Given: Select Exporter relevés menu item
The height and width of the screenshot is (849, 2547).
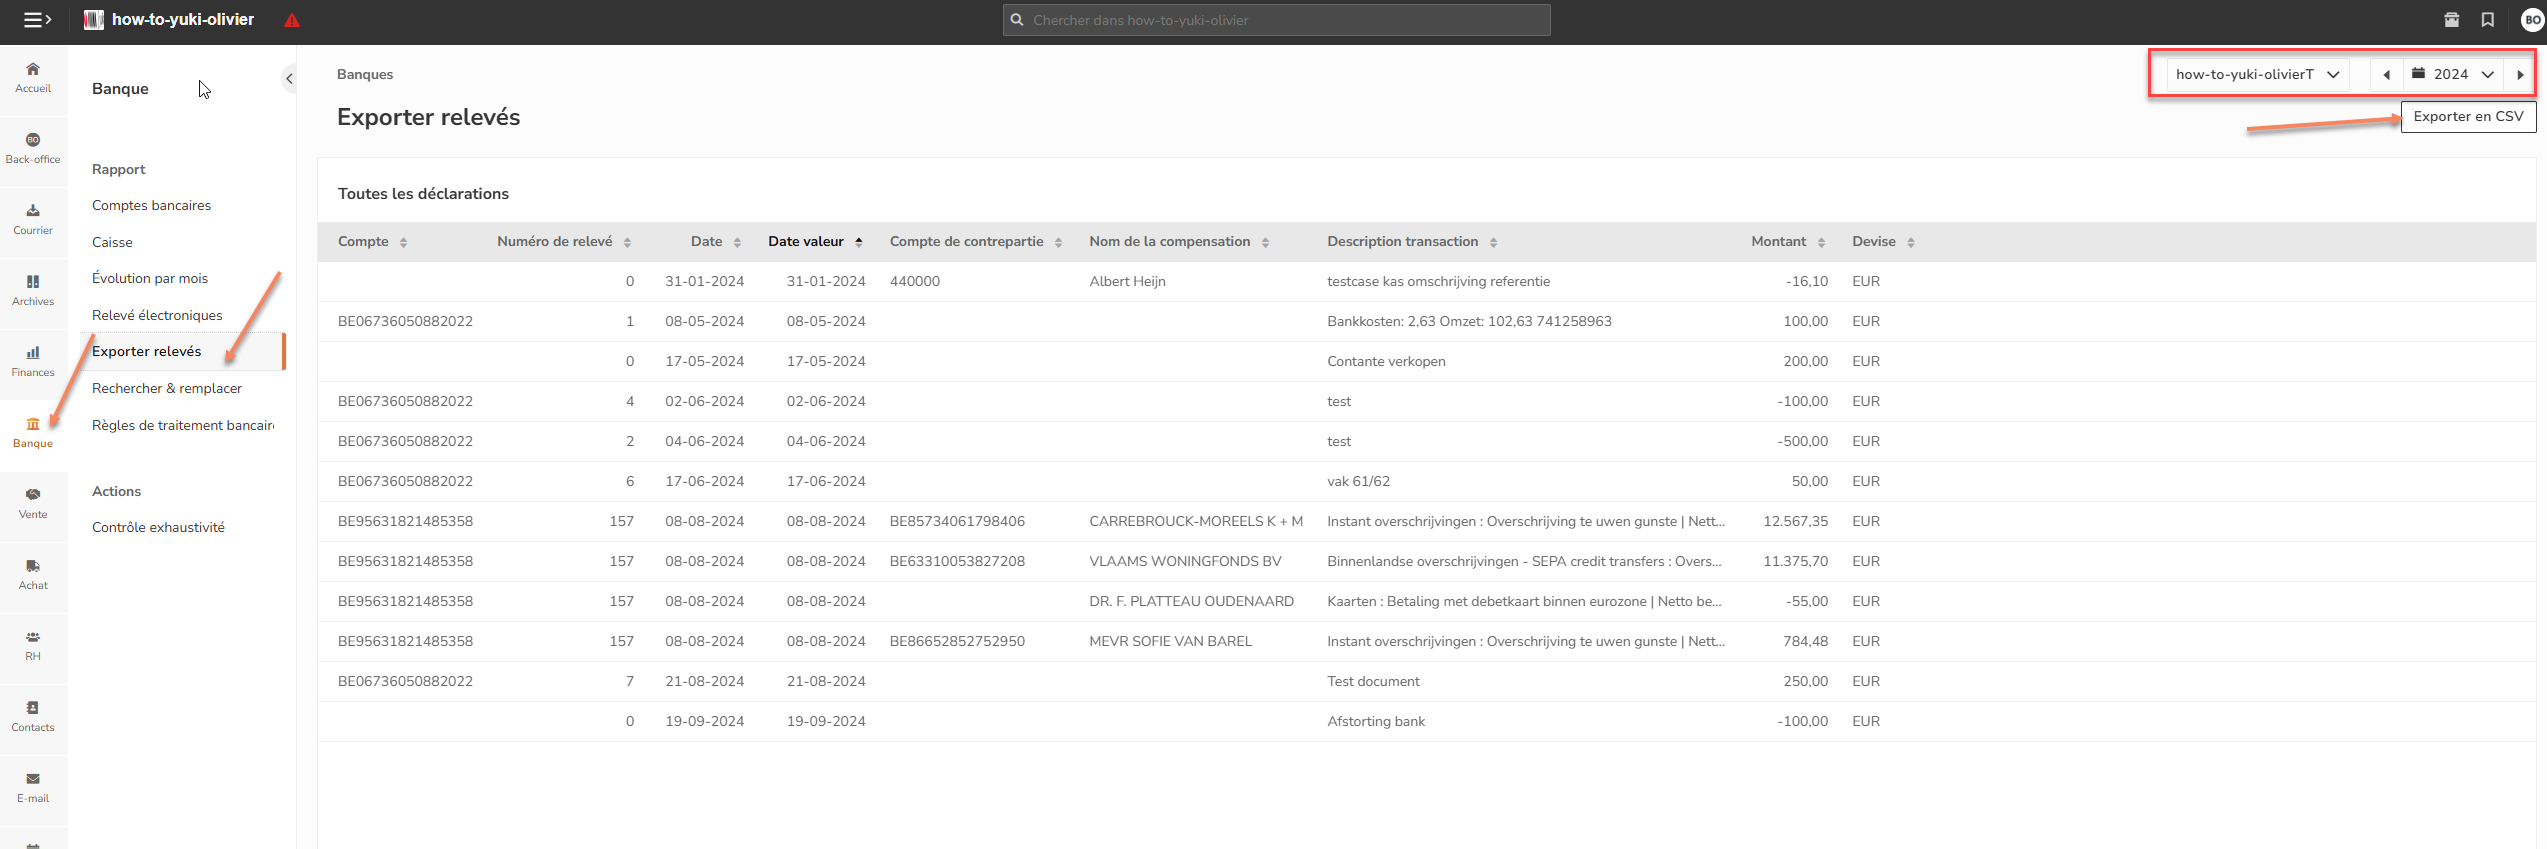Looking at the screenshot, I should (146, 351).
